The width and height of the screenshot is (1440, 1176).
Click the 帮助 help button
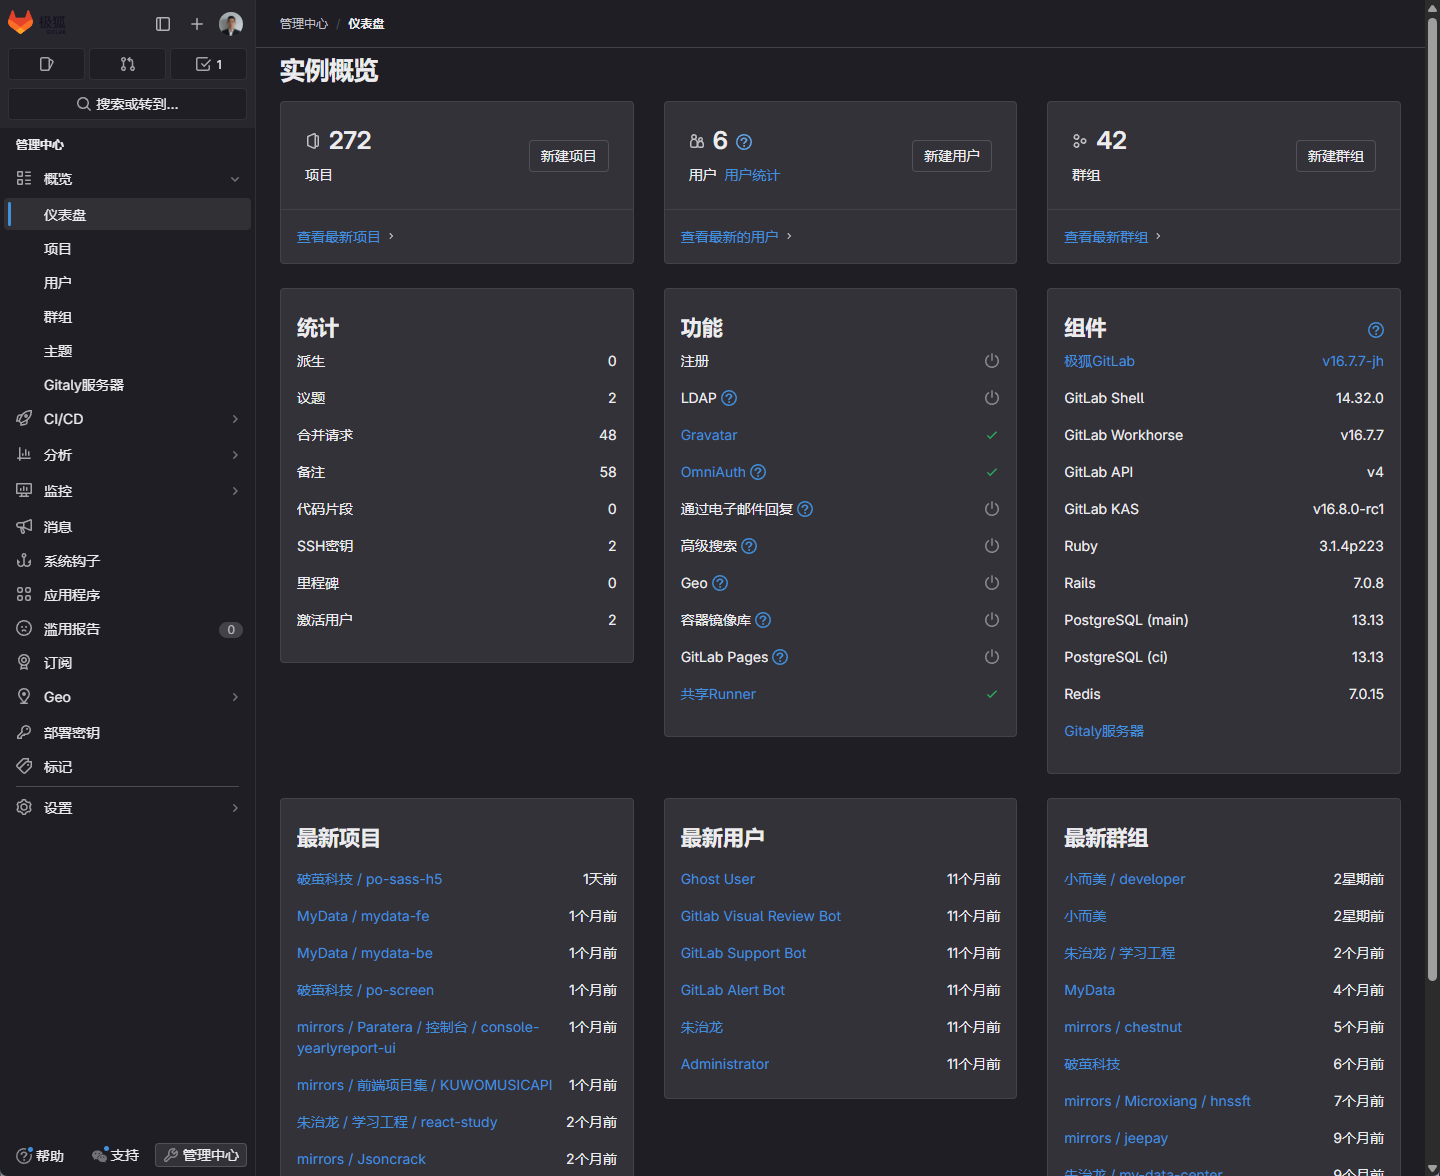(40, 1155)
